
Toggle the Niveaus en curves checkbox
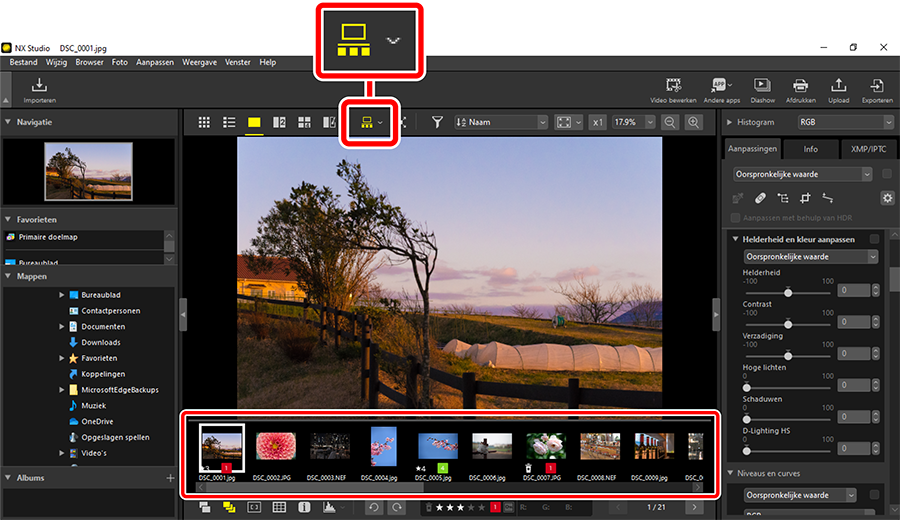[x=874, y=494]
